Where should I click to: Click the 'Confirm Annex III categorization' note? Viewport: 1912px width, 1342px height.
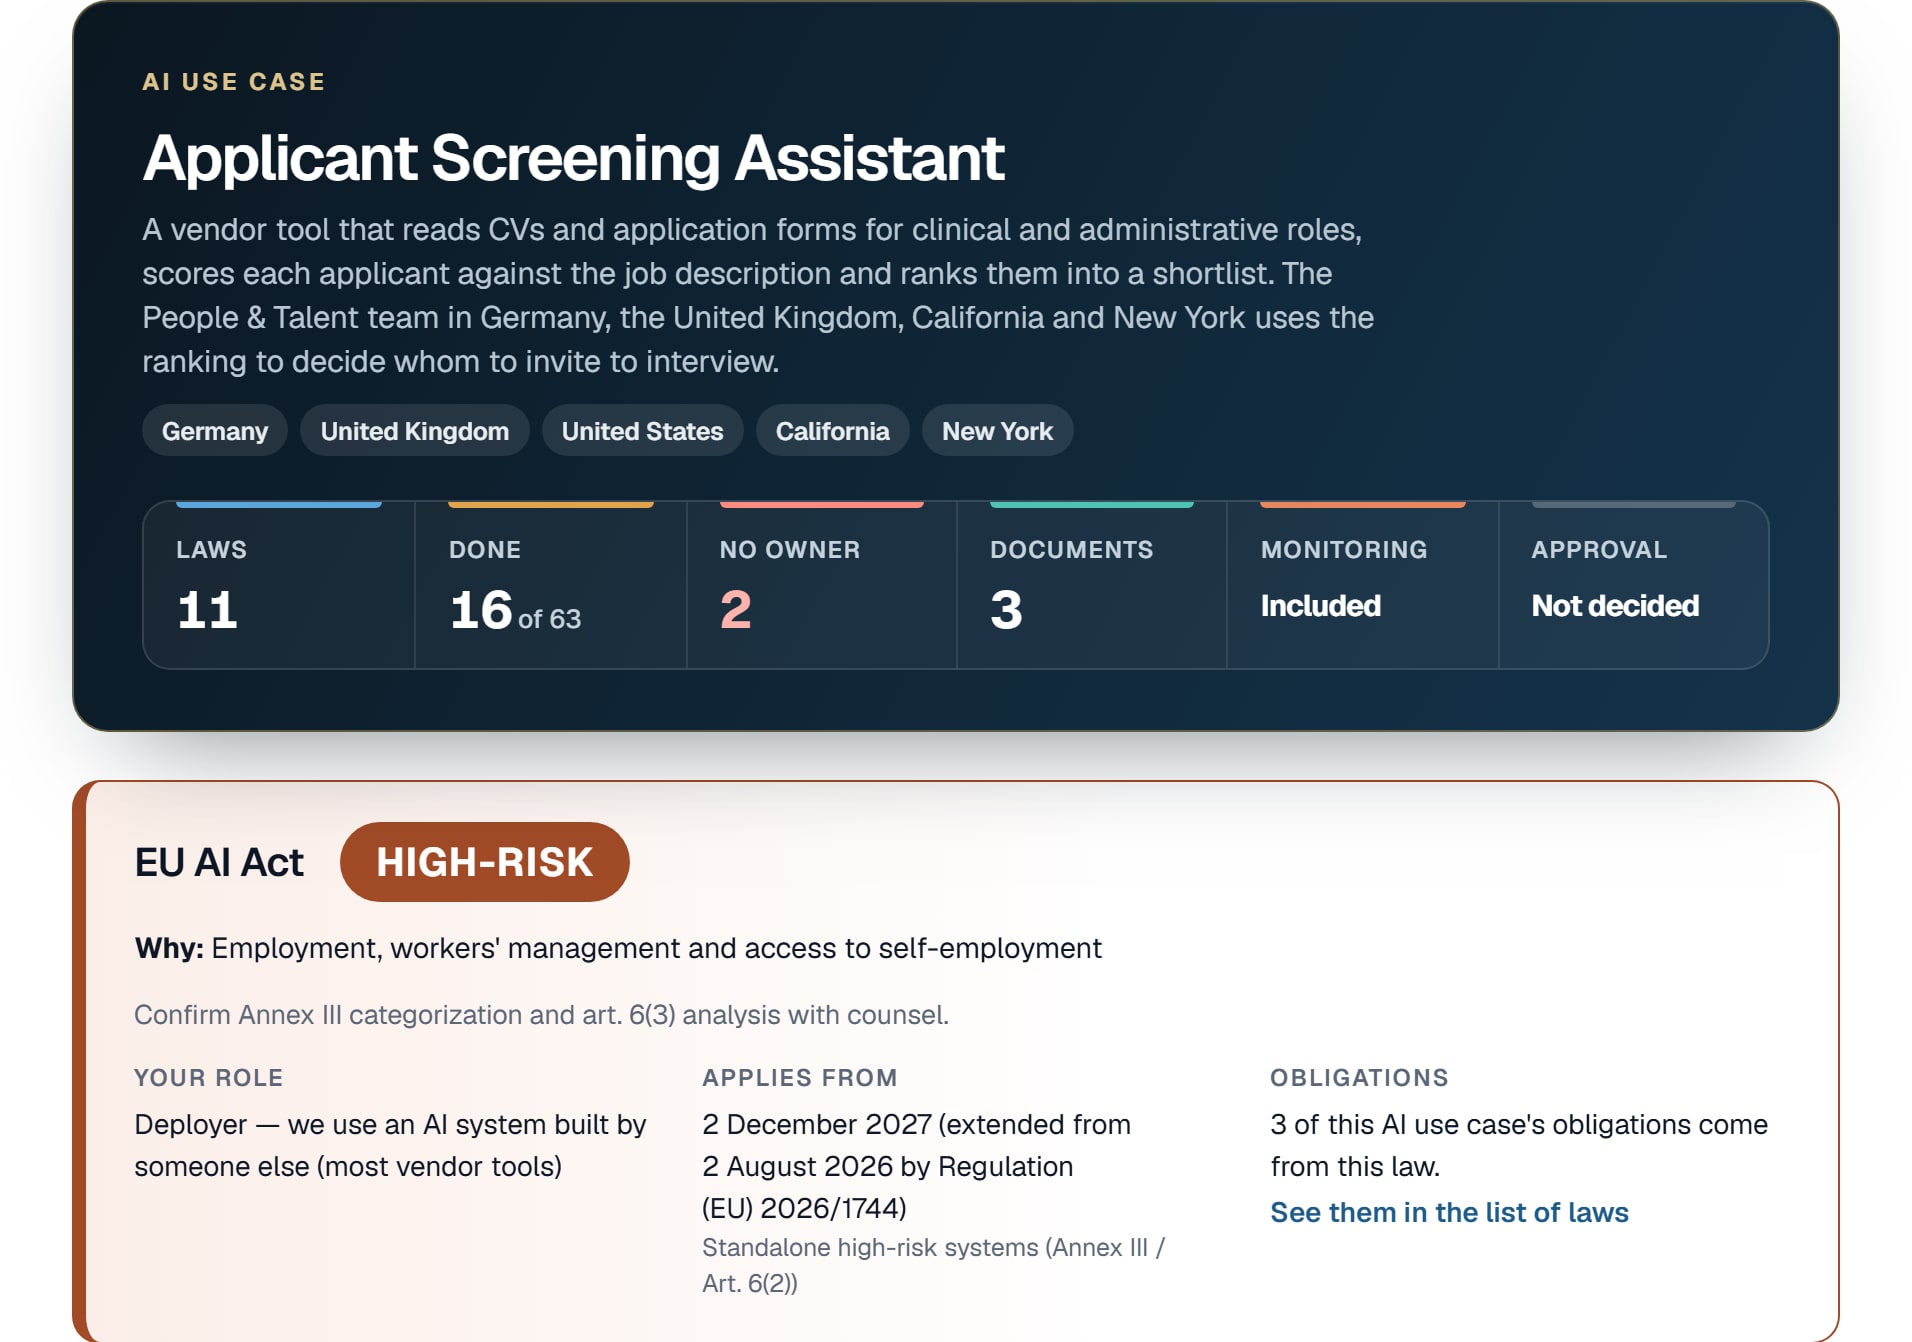[541, 1015]
